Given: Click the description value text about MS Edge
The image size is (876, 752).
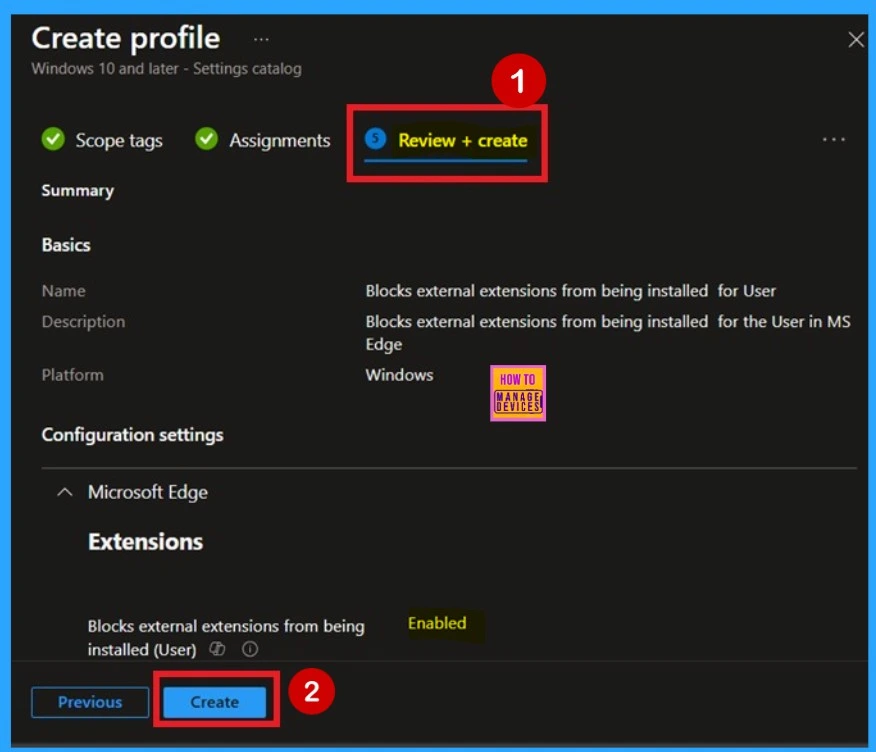Looking at the screenshot, I should tap(608, 333).
